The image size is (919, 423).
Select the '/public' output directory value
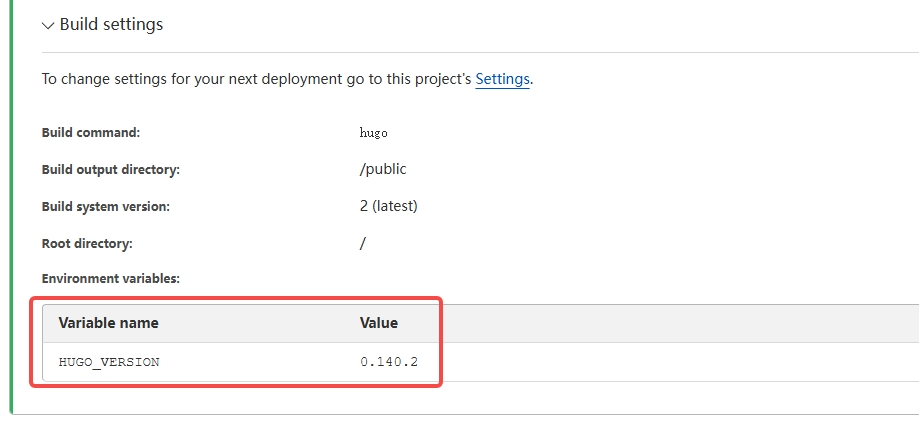click(383, 169)
